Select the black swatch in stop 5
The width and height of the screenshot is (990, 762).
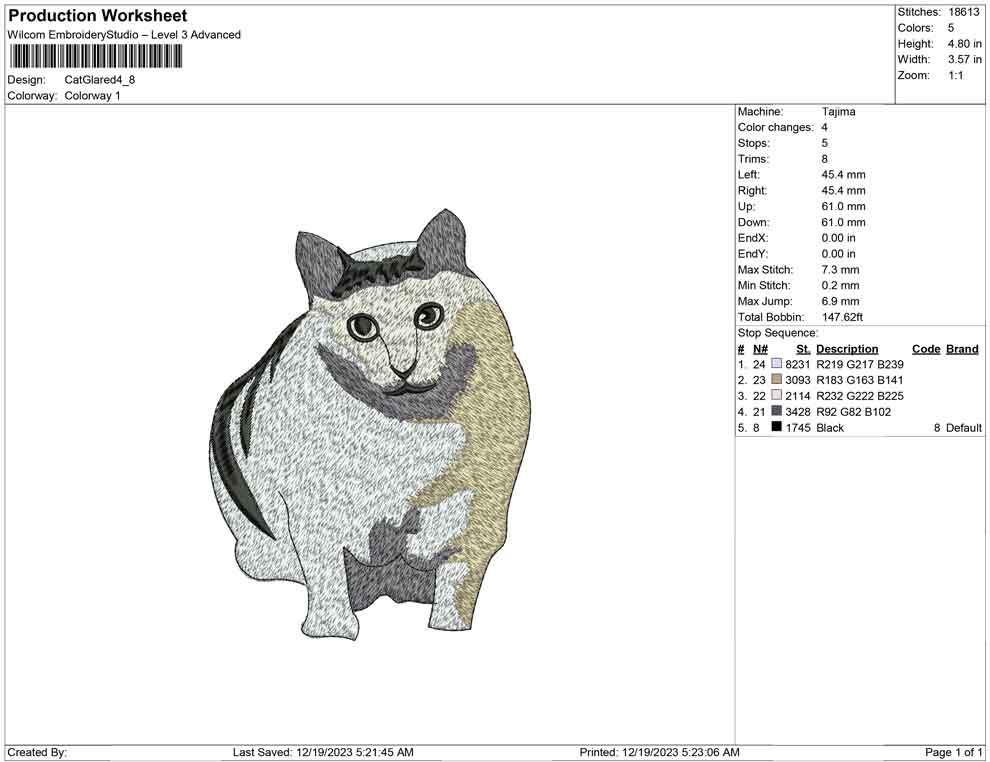[x=776, y=426]
